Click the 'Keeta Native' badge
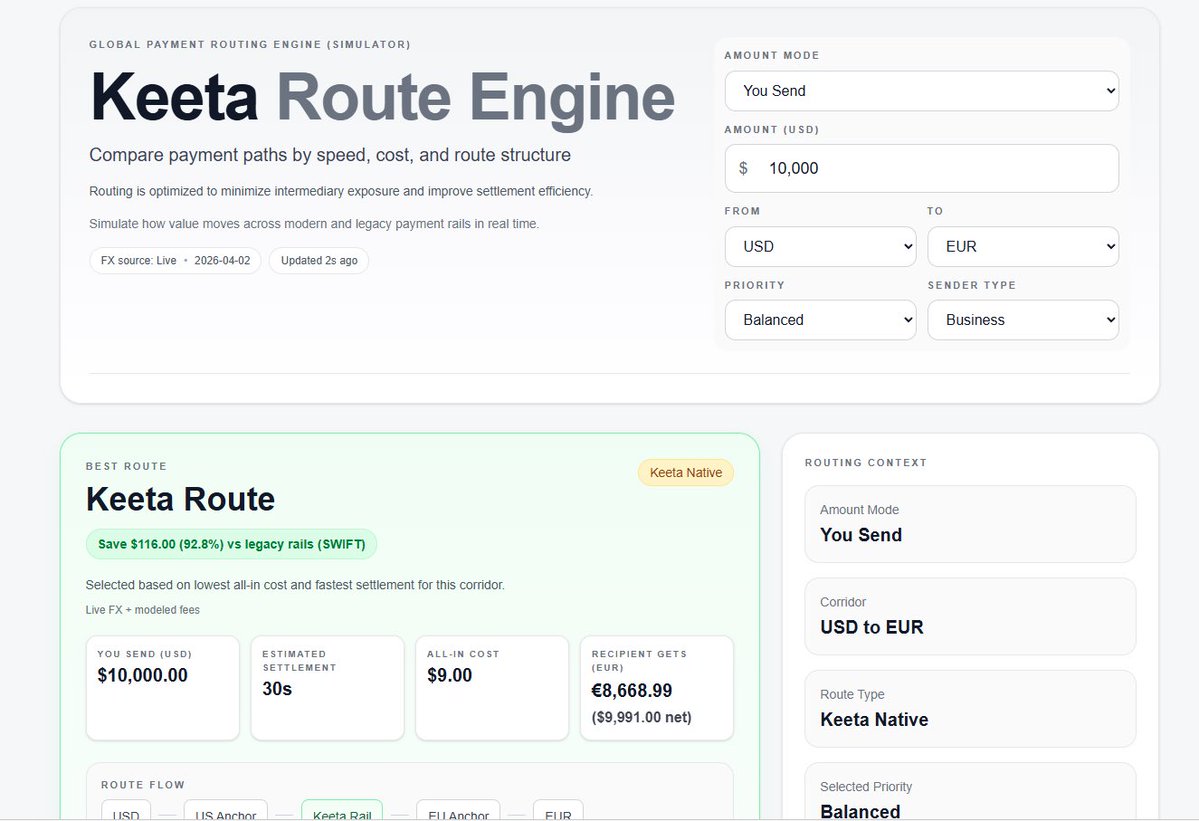This screenshot has height=821, width=1199. (686, 472)
